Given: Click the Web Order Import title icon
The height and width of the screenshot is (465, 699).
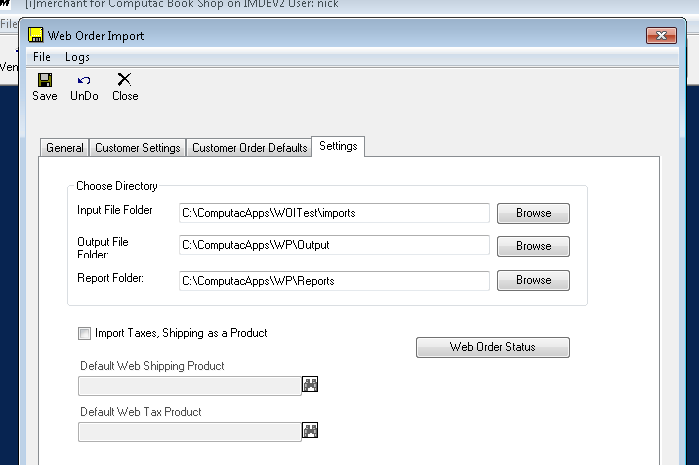Looking at the screenshot, I should click(x=36, y=35).
